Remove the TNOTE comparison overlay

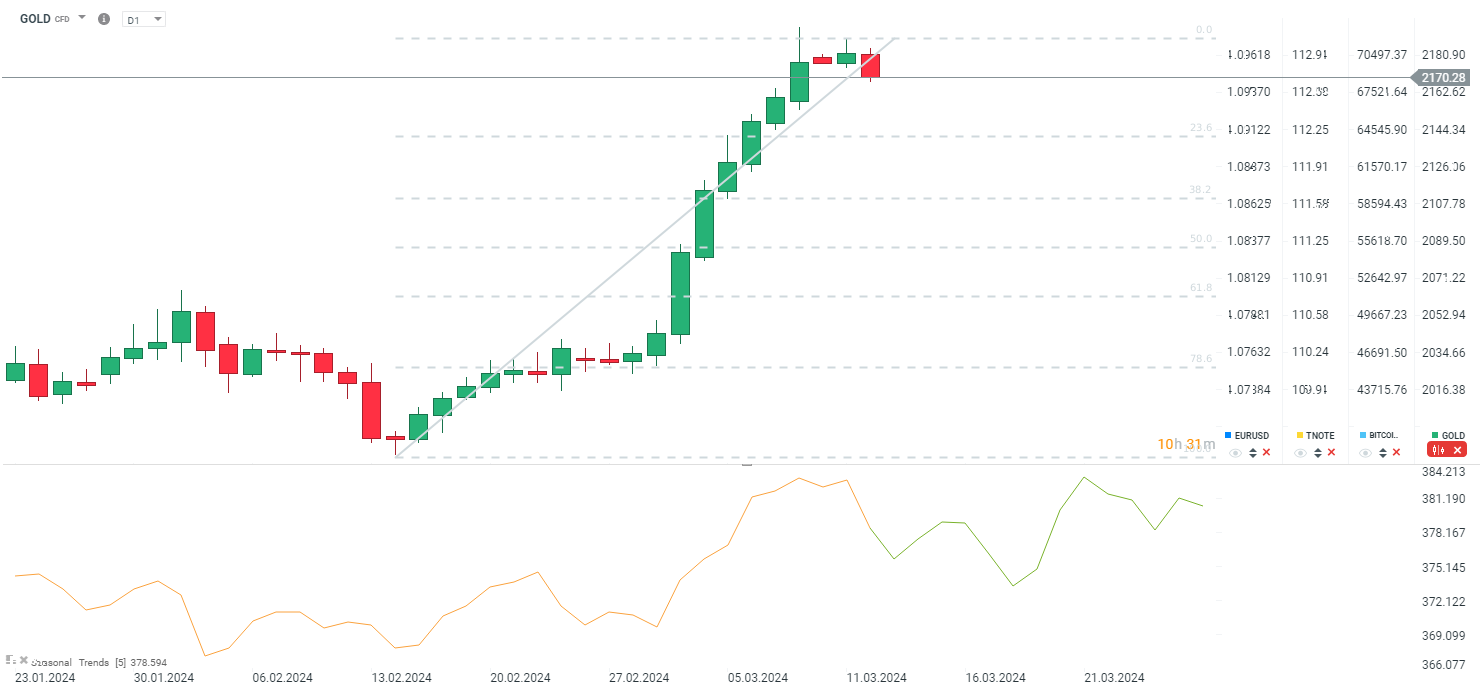click(x=1331, y=453)
